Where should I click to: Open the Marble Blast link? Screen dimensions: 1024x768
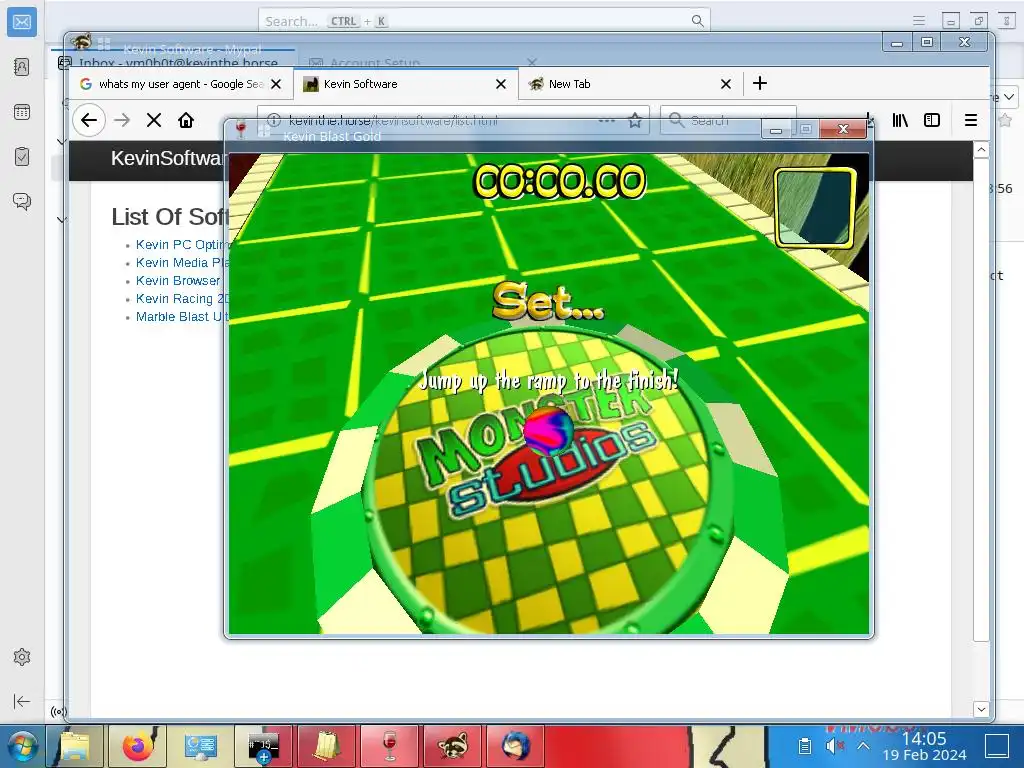coord(182,317)
